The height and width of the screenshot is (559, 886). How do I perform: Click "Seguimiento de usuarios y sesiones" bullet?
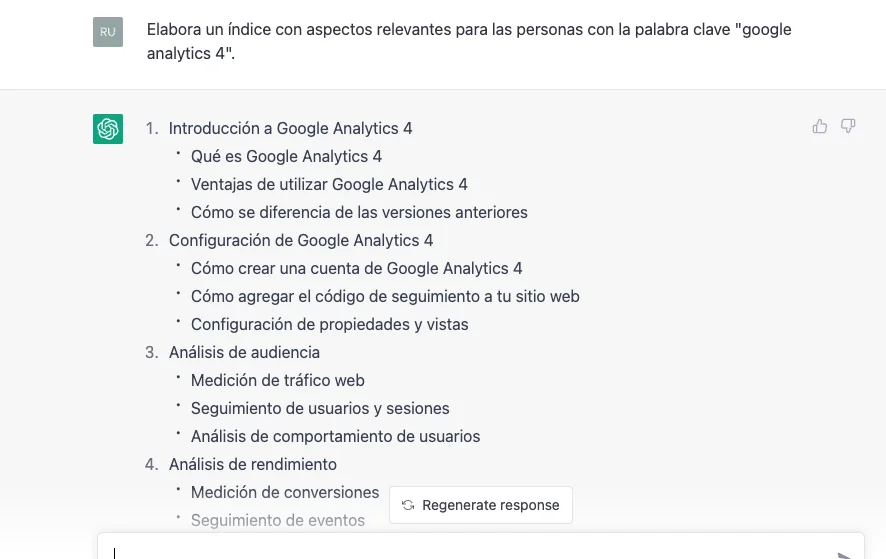pyautogui.click(x=320, y=408)
